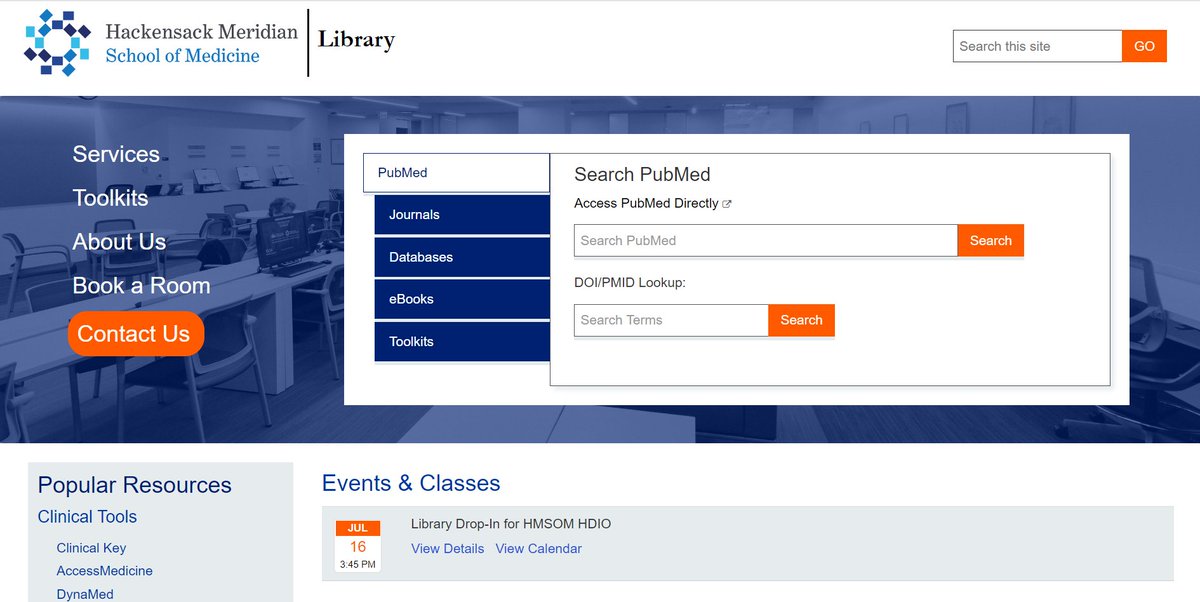Click the Popular Resources heading
The height and width of the screenshot is (602, 1200).
click(x=134, y=485)
